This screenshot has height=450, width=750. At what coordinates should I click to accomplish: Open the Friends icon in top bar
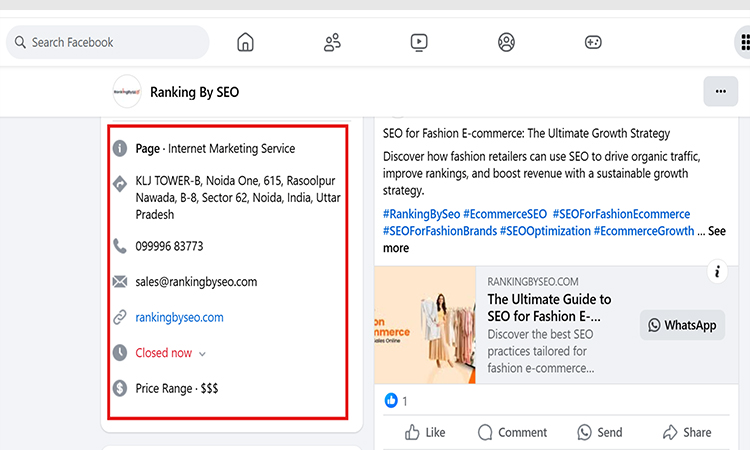coord(332,42)
